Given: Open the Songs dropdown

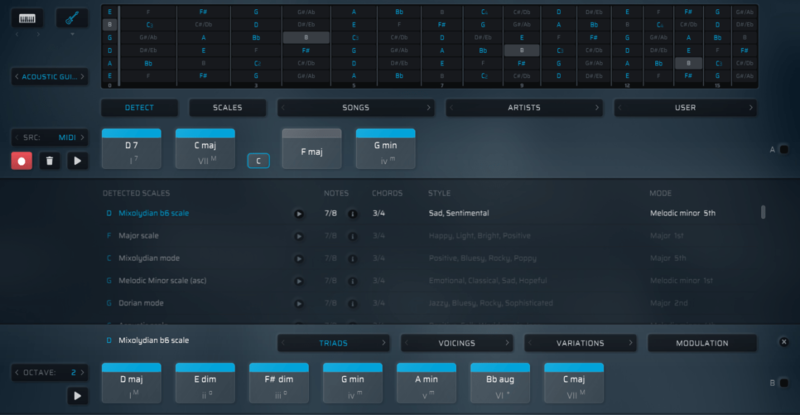Looking at the screenshot, I should [356, 108].
